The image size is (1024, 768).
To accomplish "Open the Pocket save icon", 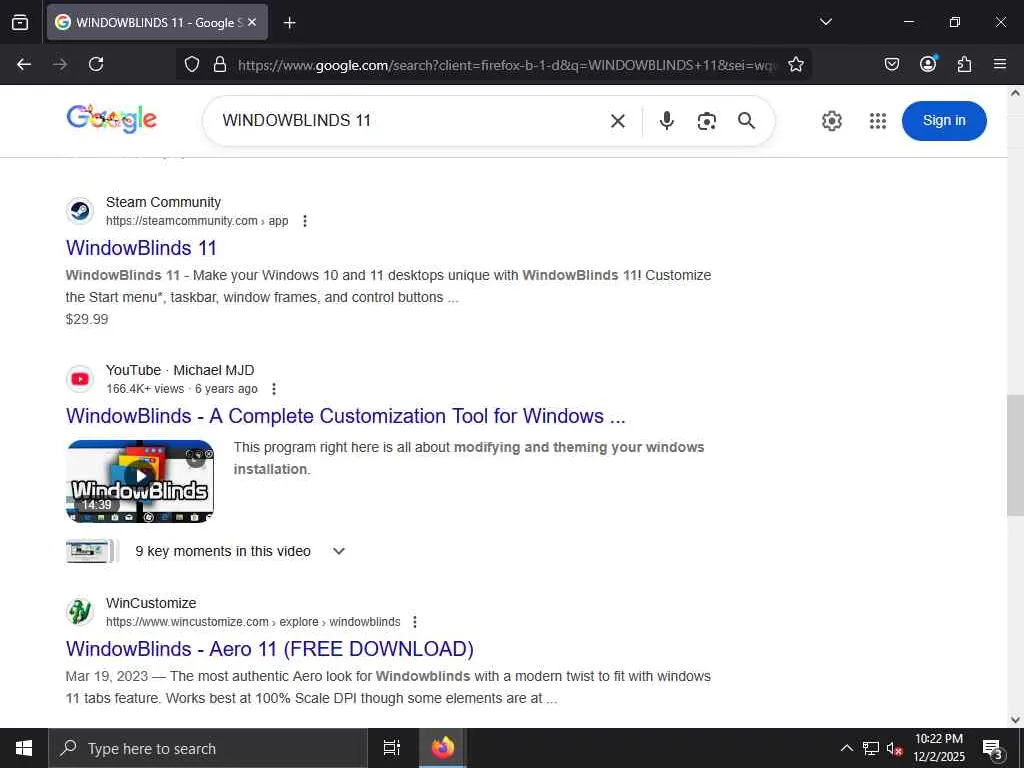I will tap(891, 64).
